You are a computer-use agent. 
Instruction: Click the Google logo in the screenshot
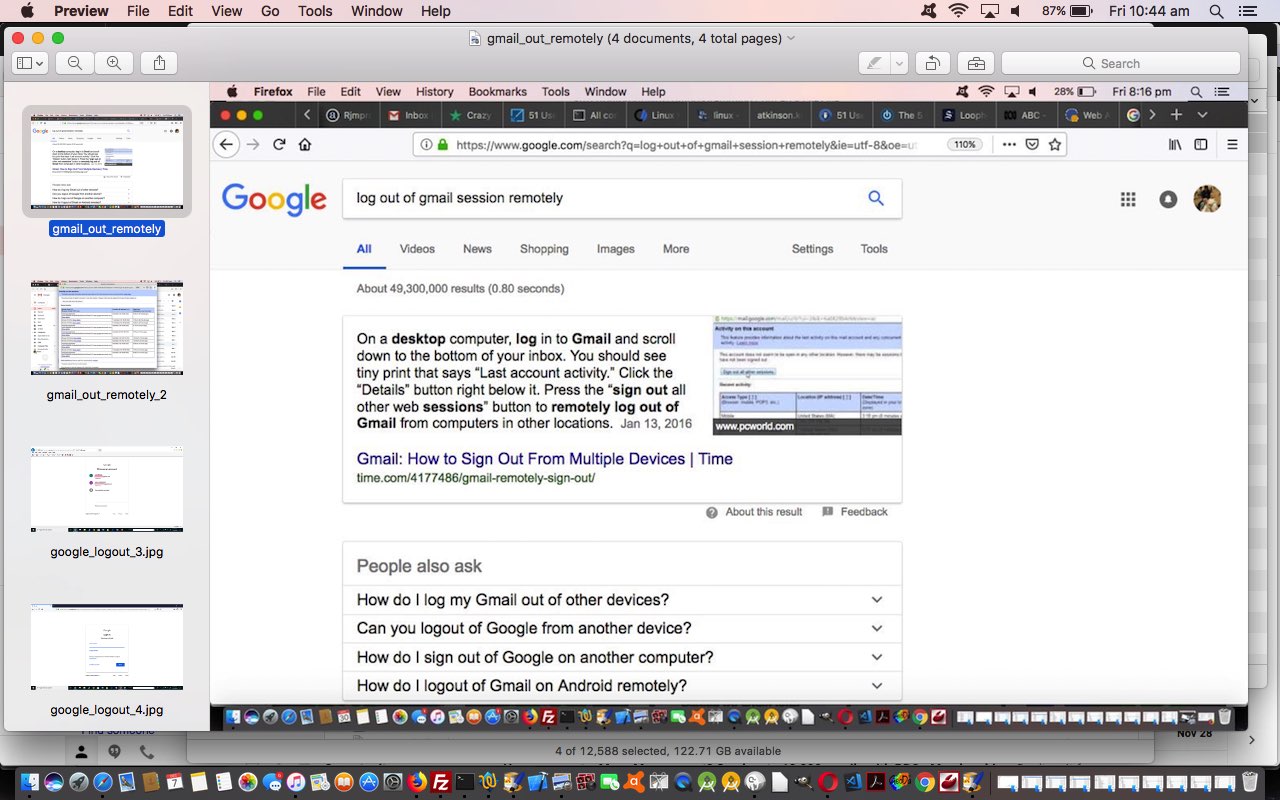(x=274, y=199)
